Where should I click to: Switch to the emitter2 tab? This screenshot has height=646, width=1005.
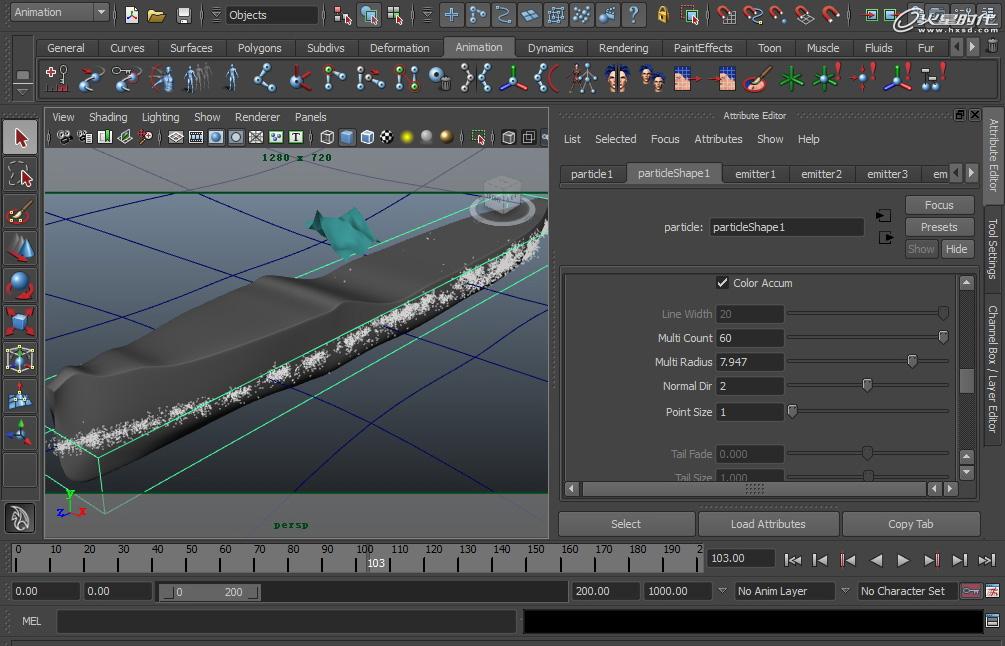pyautogui.click(x=821, y=173)
